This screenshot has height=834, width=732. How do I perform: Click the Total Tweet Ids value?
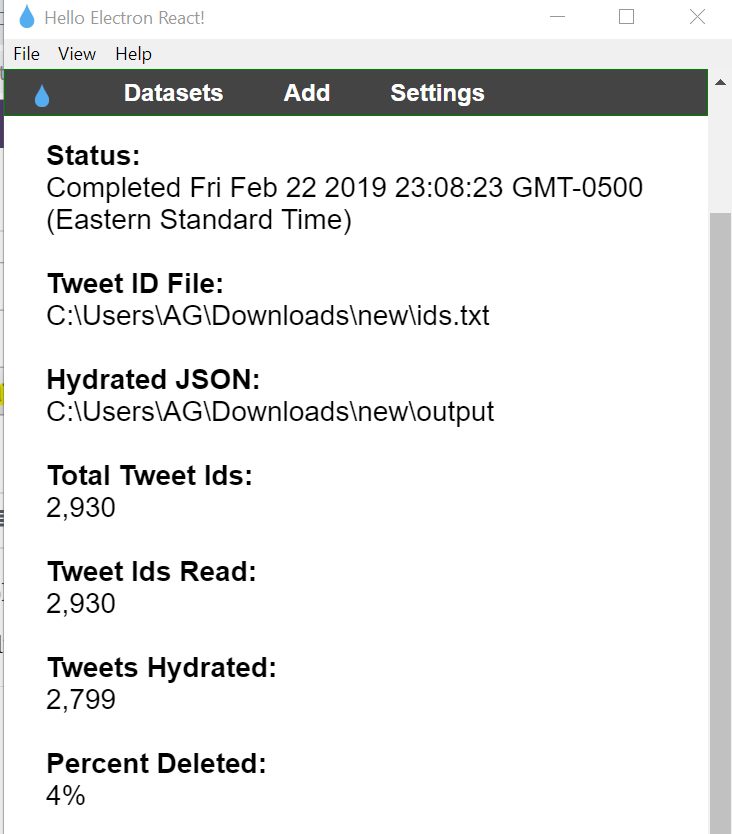pyautogui.click(x=81, y=508)
